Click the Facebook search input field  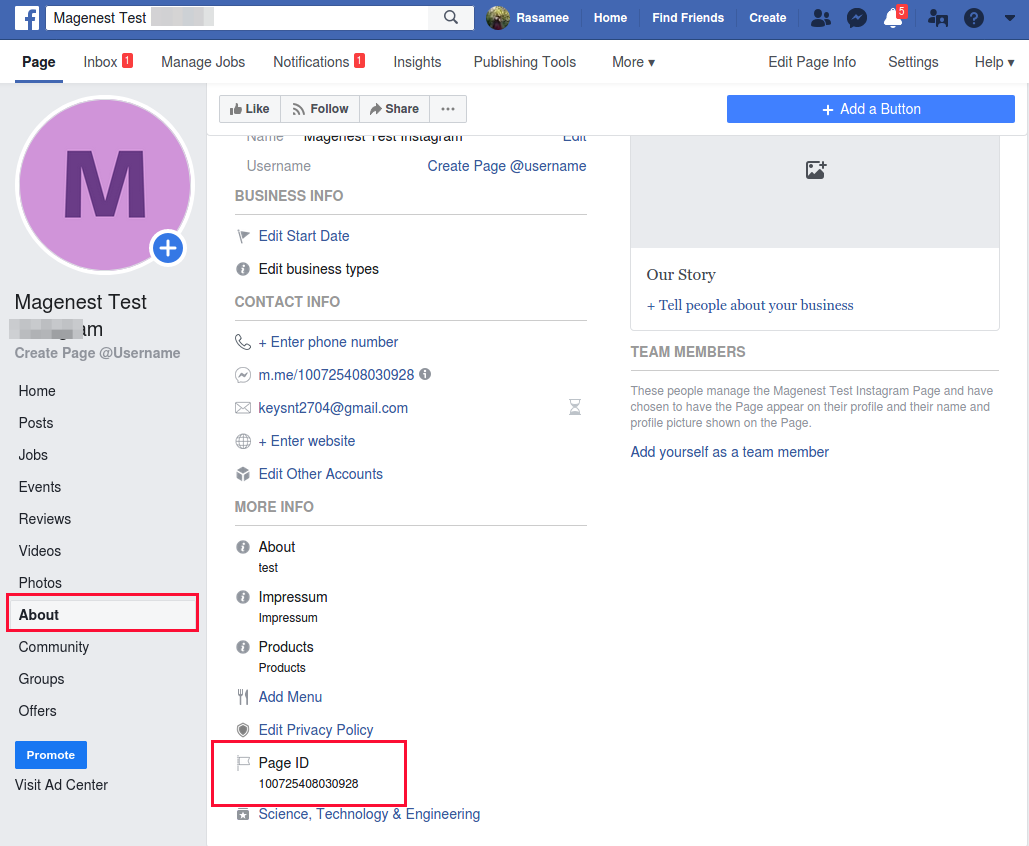(x=240, y=18)
